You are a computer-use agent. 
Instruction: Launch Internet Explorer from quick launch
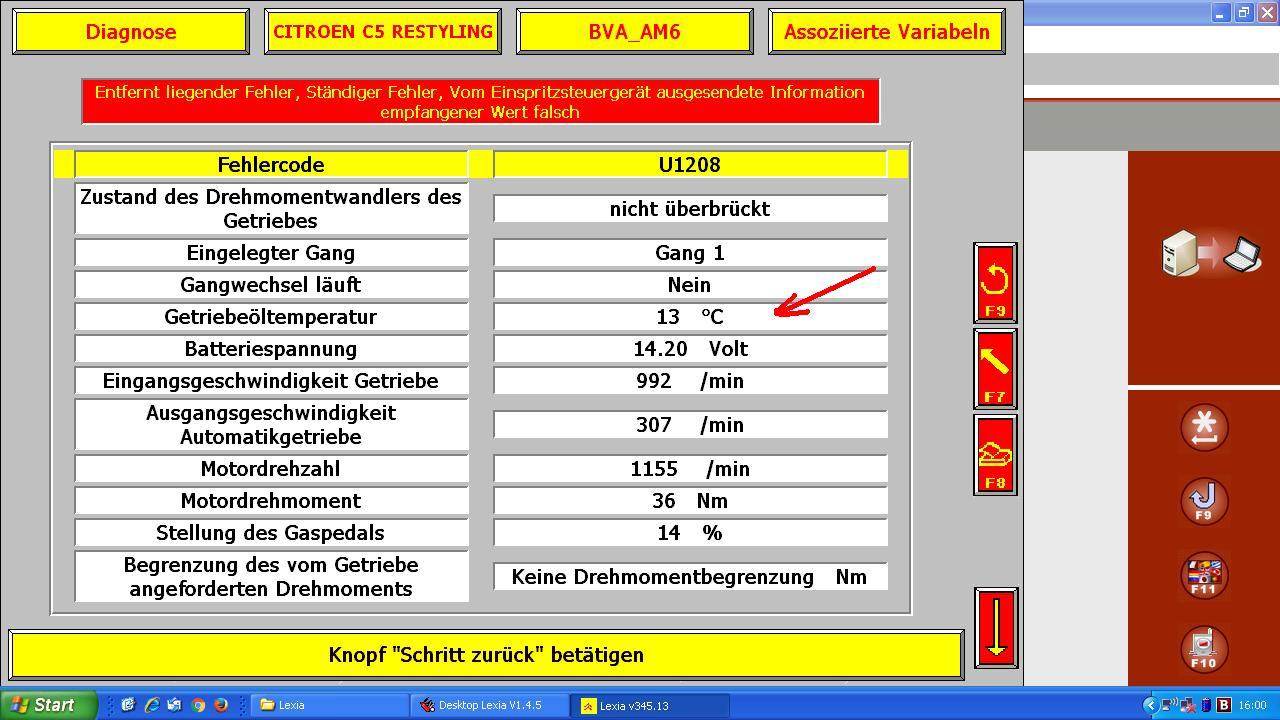(152, 705)
